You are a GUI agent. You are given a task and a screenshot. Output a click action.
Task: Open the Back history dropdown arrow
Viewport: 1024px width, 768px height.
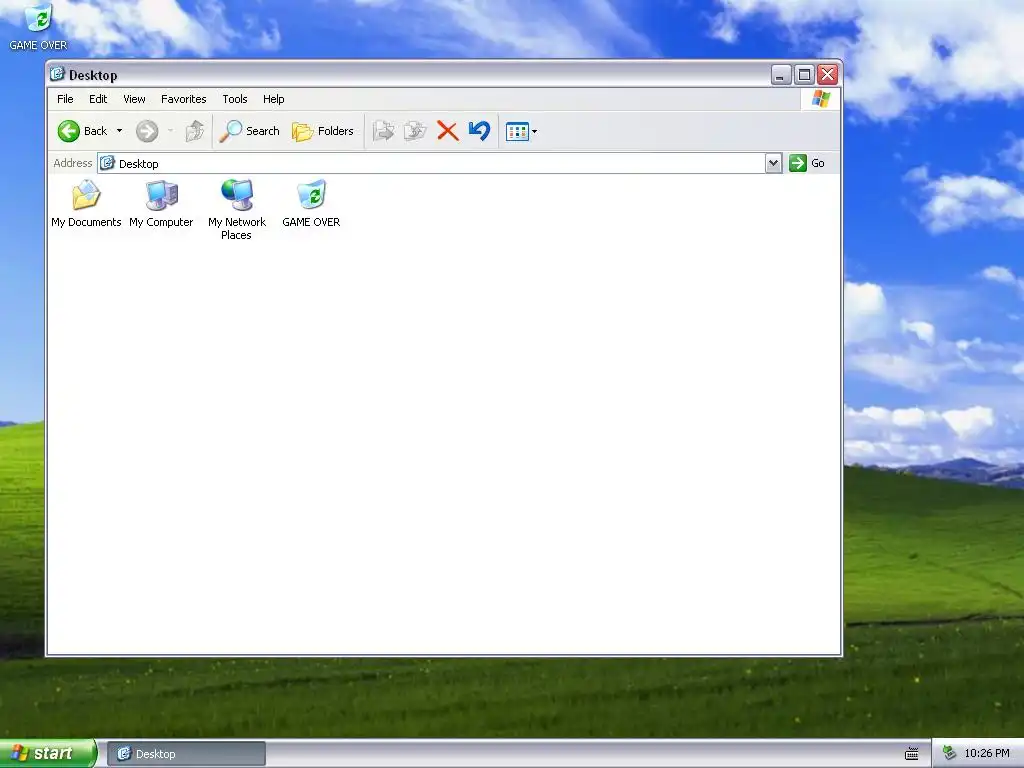pyautogui.click(x=120, y=131)
